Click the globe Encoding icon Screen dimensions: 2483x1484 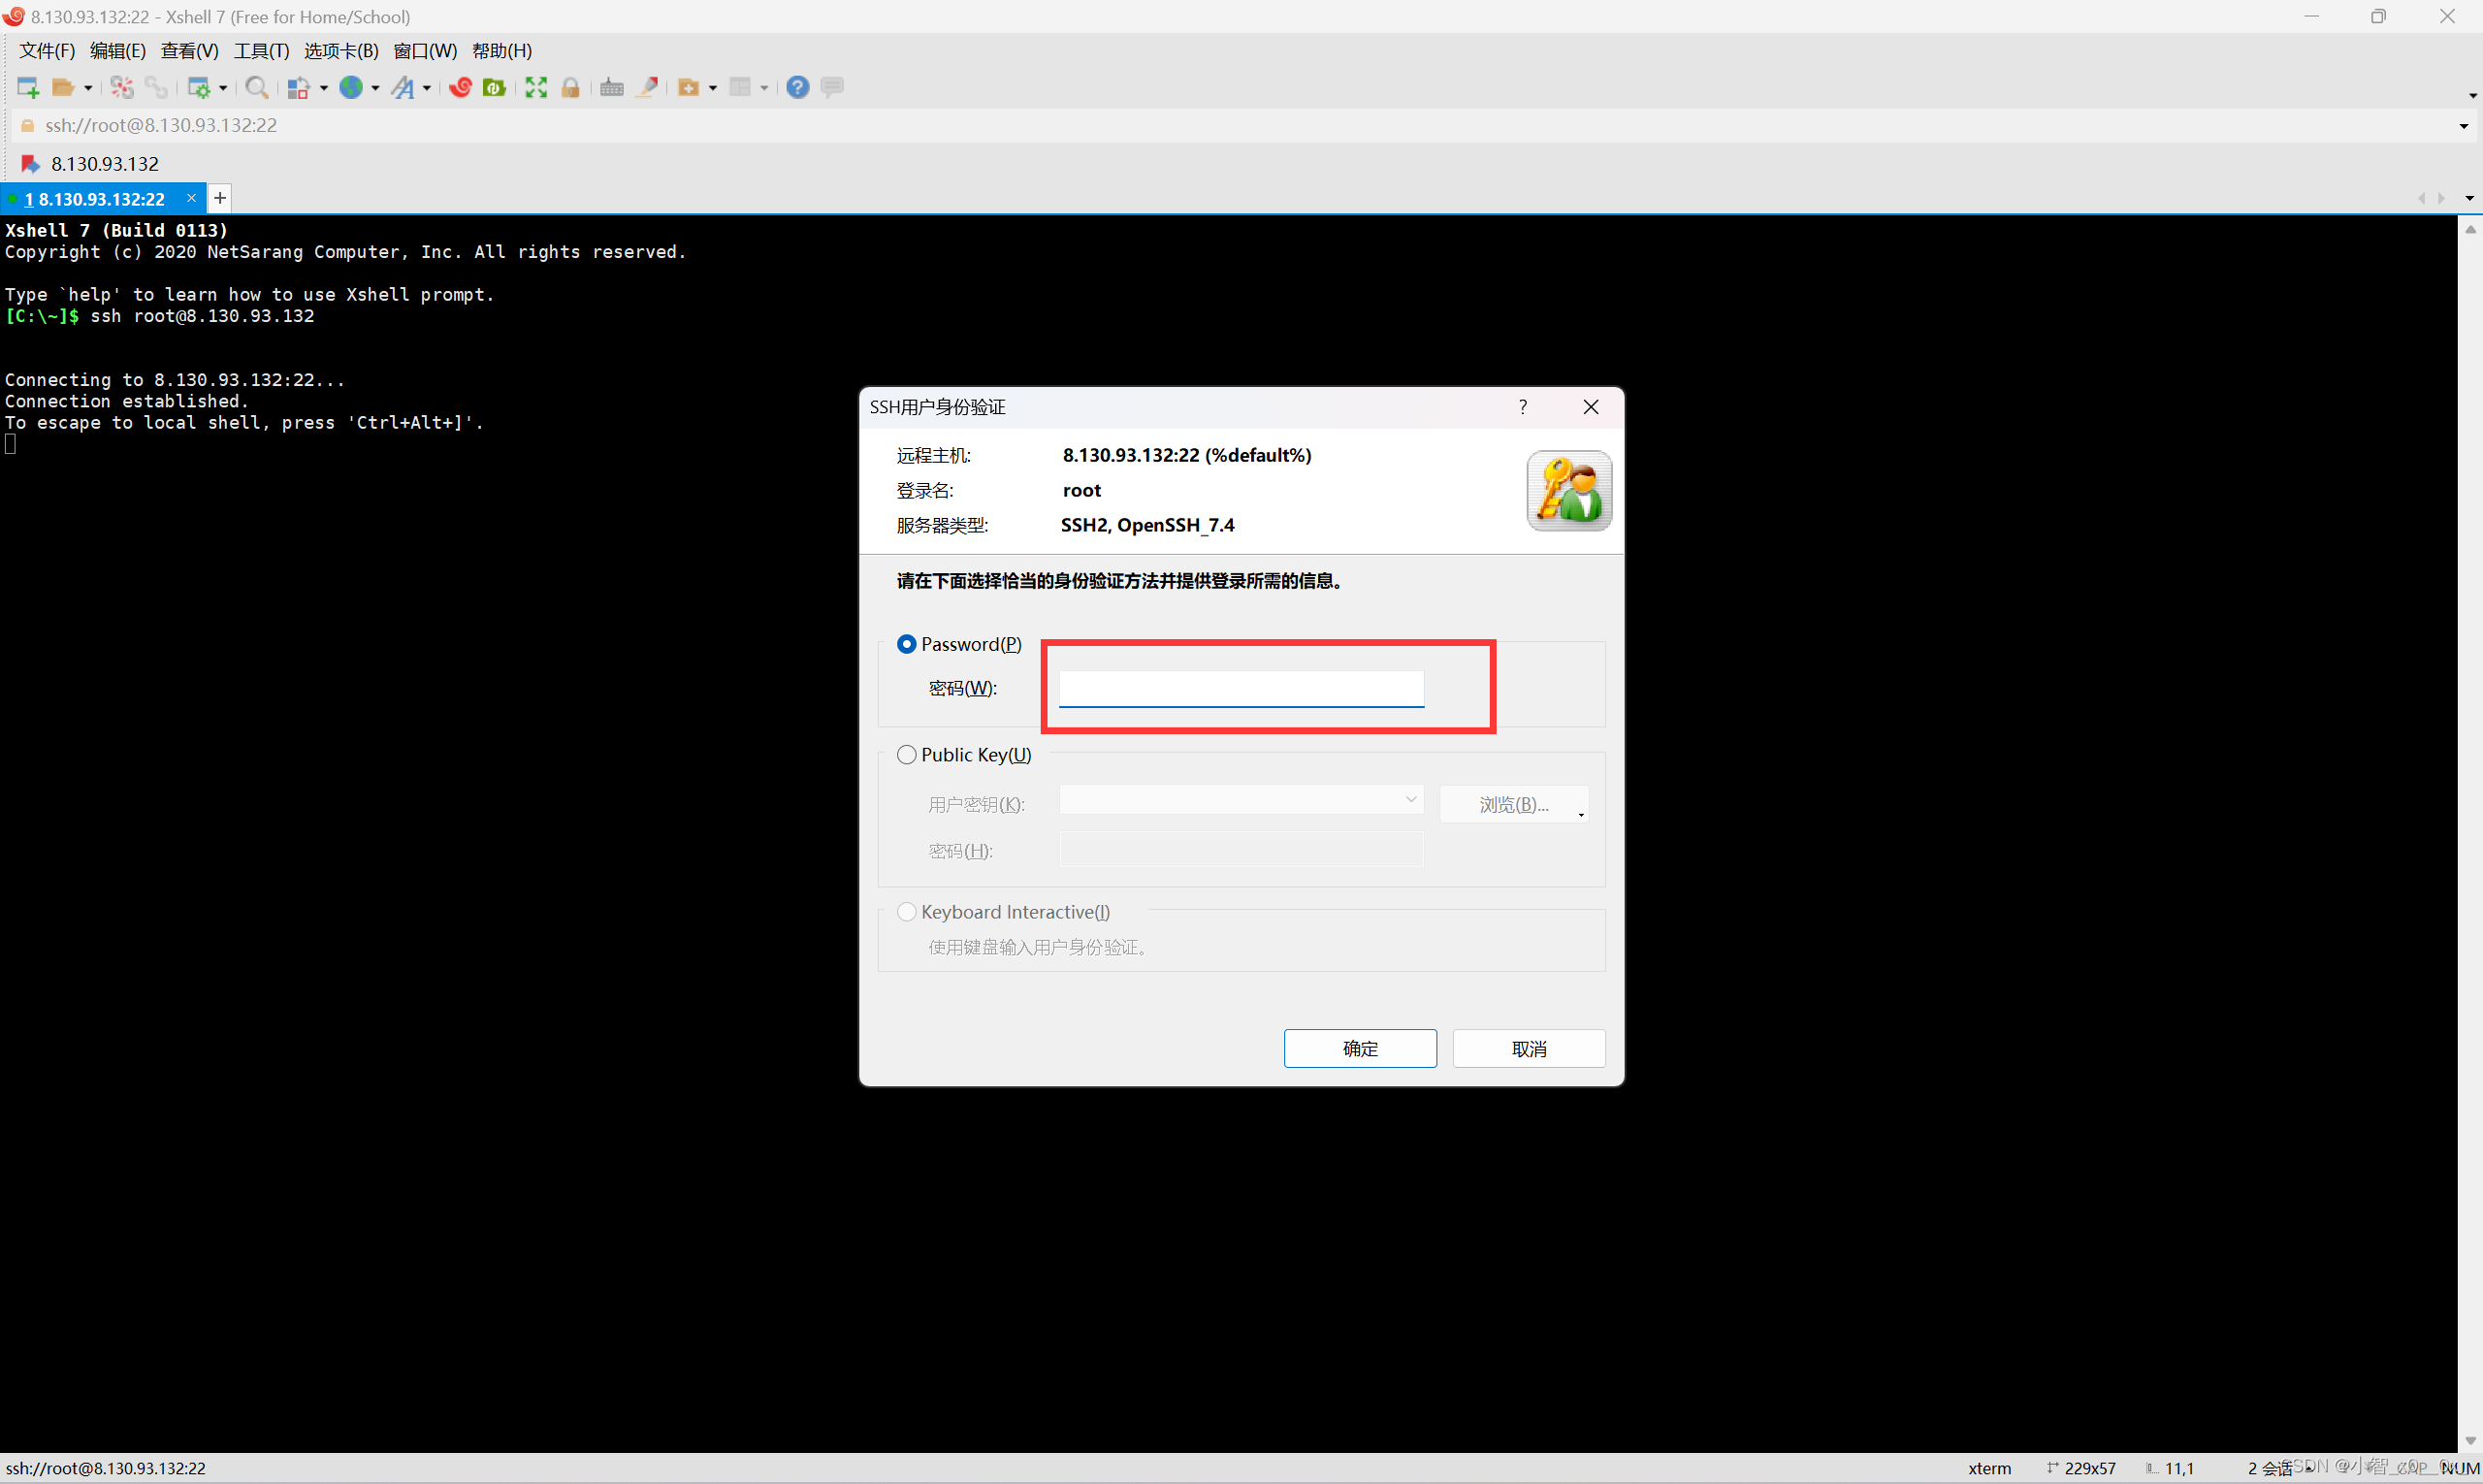350,87
